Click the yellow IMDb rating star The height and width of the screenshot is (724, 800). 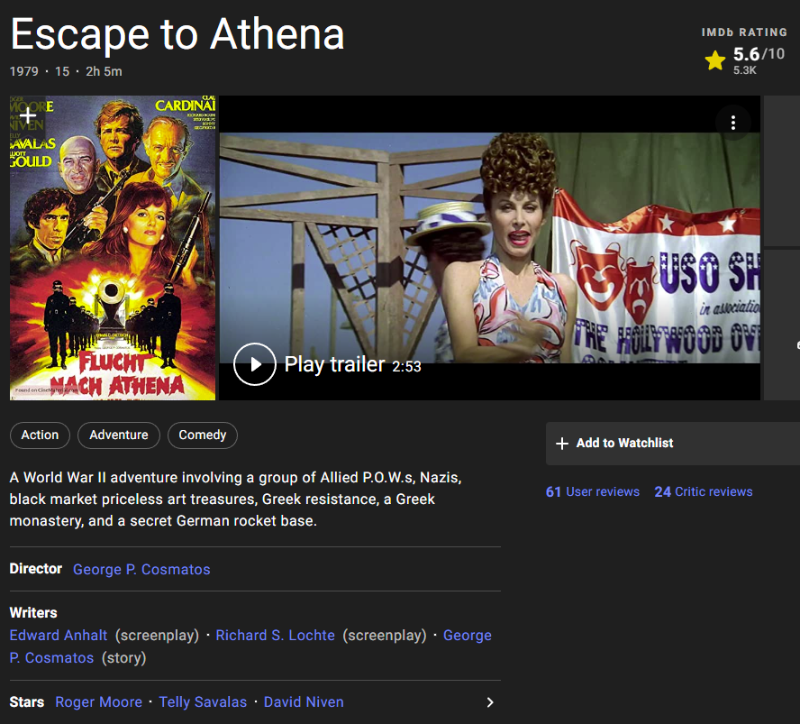point(714,61)
